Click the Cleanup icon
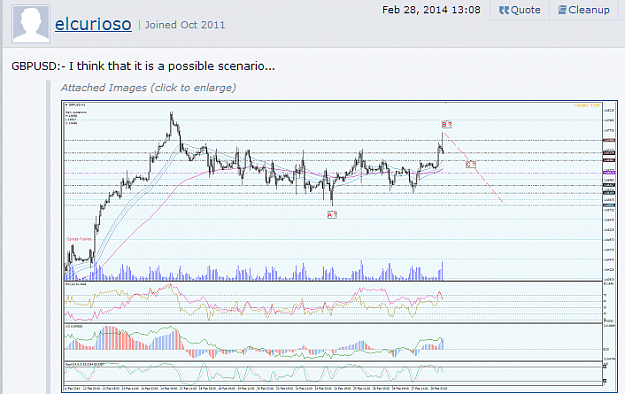The width and height of the screenshot is (625, 394). click(562, 10)
